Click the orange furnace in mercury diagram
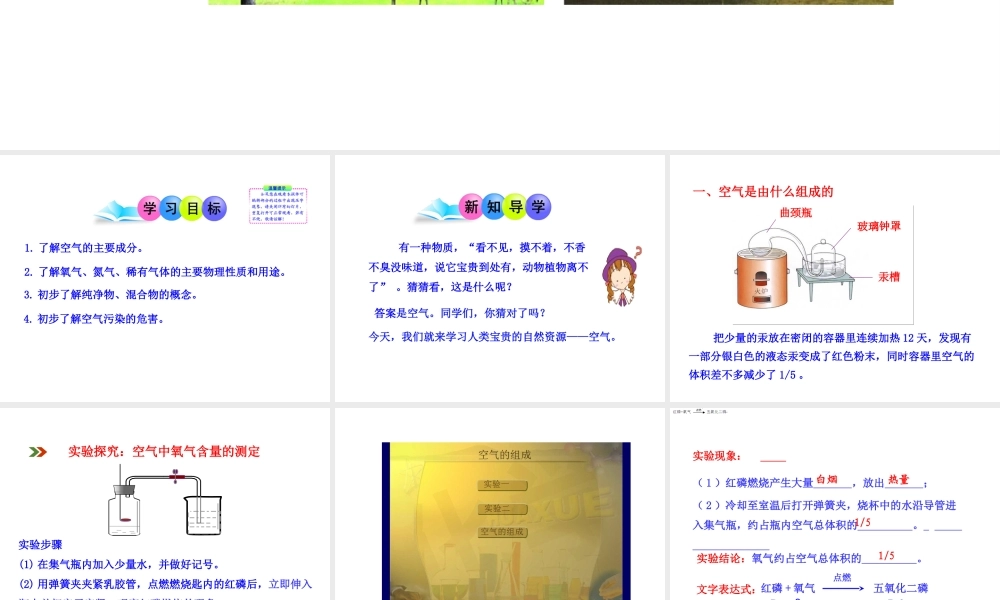This screenshot has height=600, width=1000. (x=762, y=279)
